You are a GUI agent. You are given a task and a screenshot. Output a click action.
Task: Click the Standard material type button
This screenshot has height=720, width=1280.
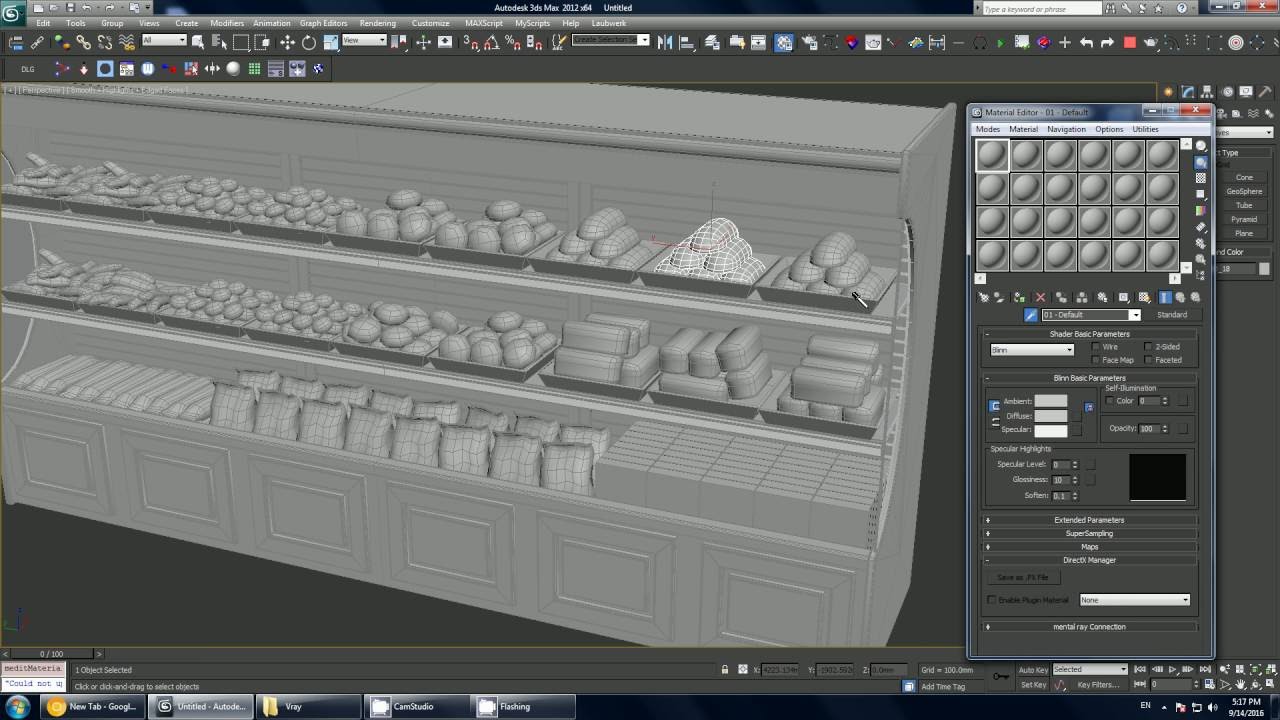tap(1172, 315)
